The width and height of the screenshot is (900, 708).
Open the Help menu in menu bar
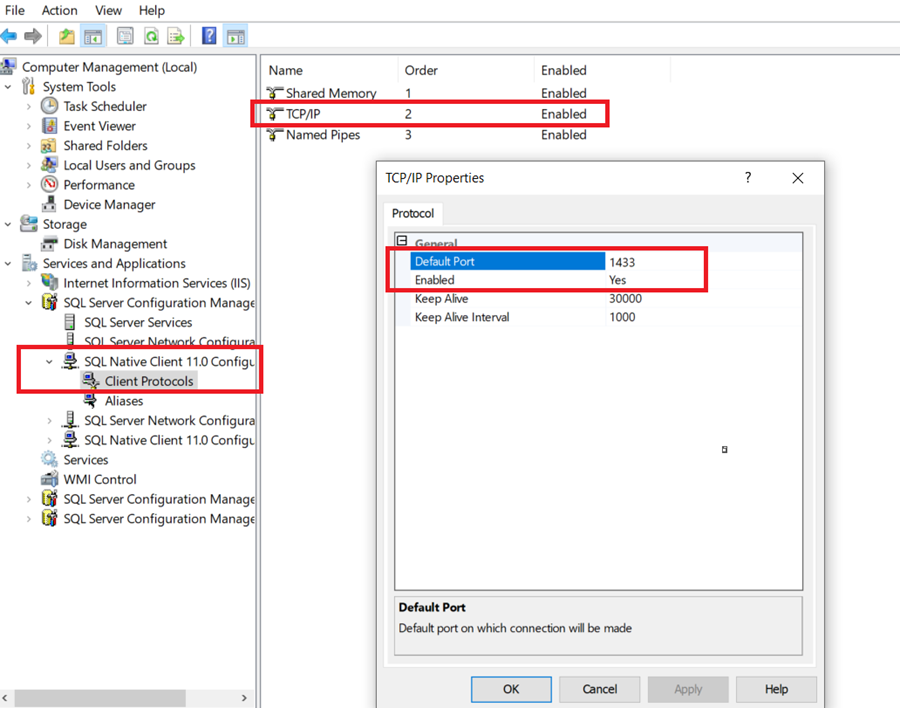(x=152, y=10)
